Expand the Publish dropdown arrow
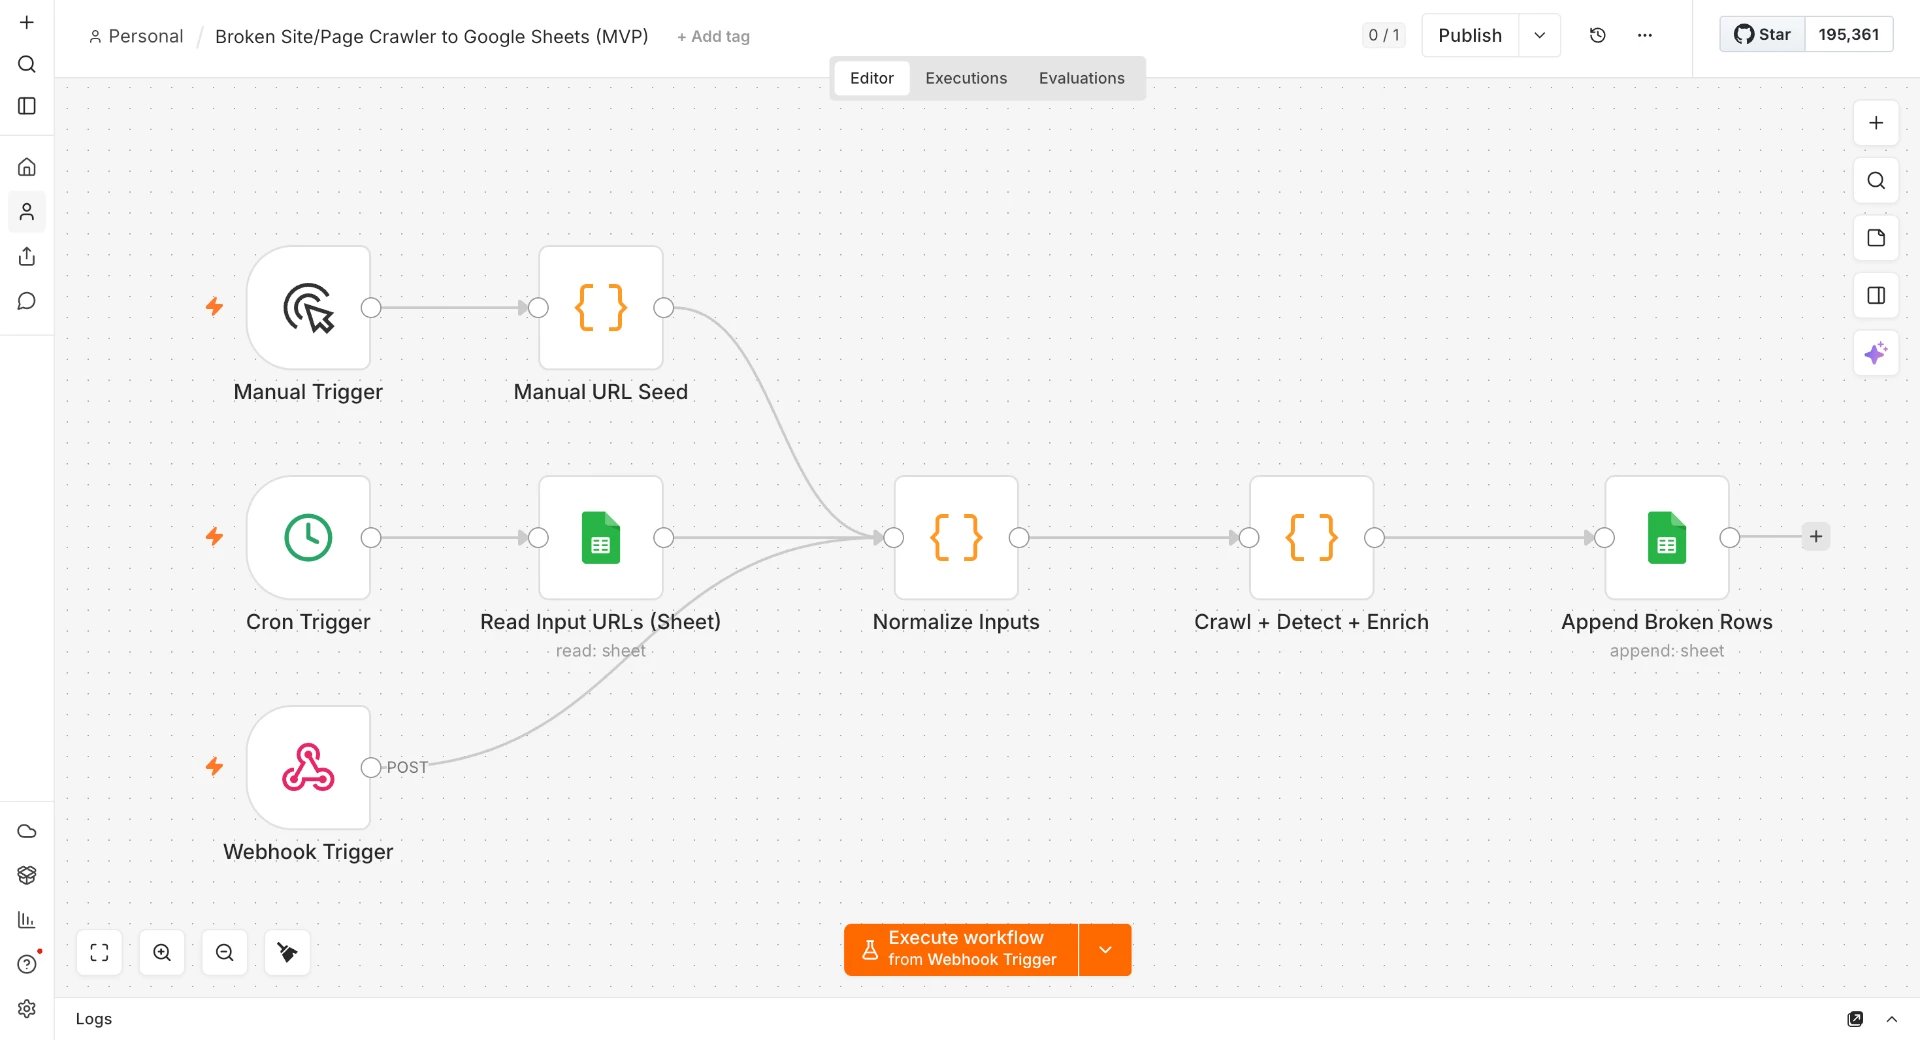 1540,35
